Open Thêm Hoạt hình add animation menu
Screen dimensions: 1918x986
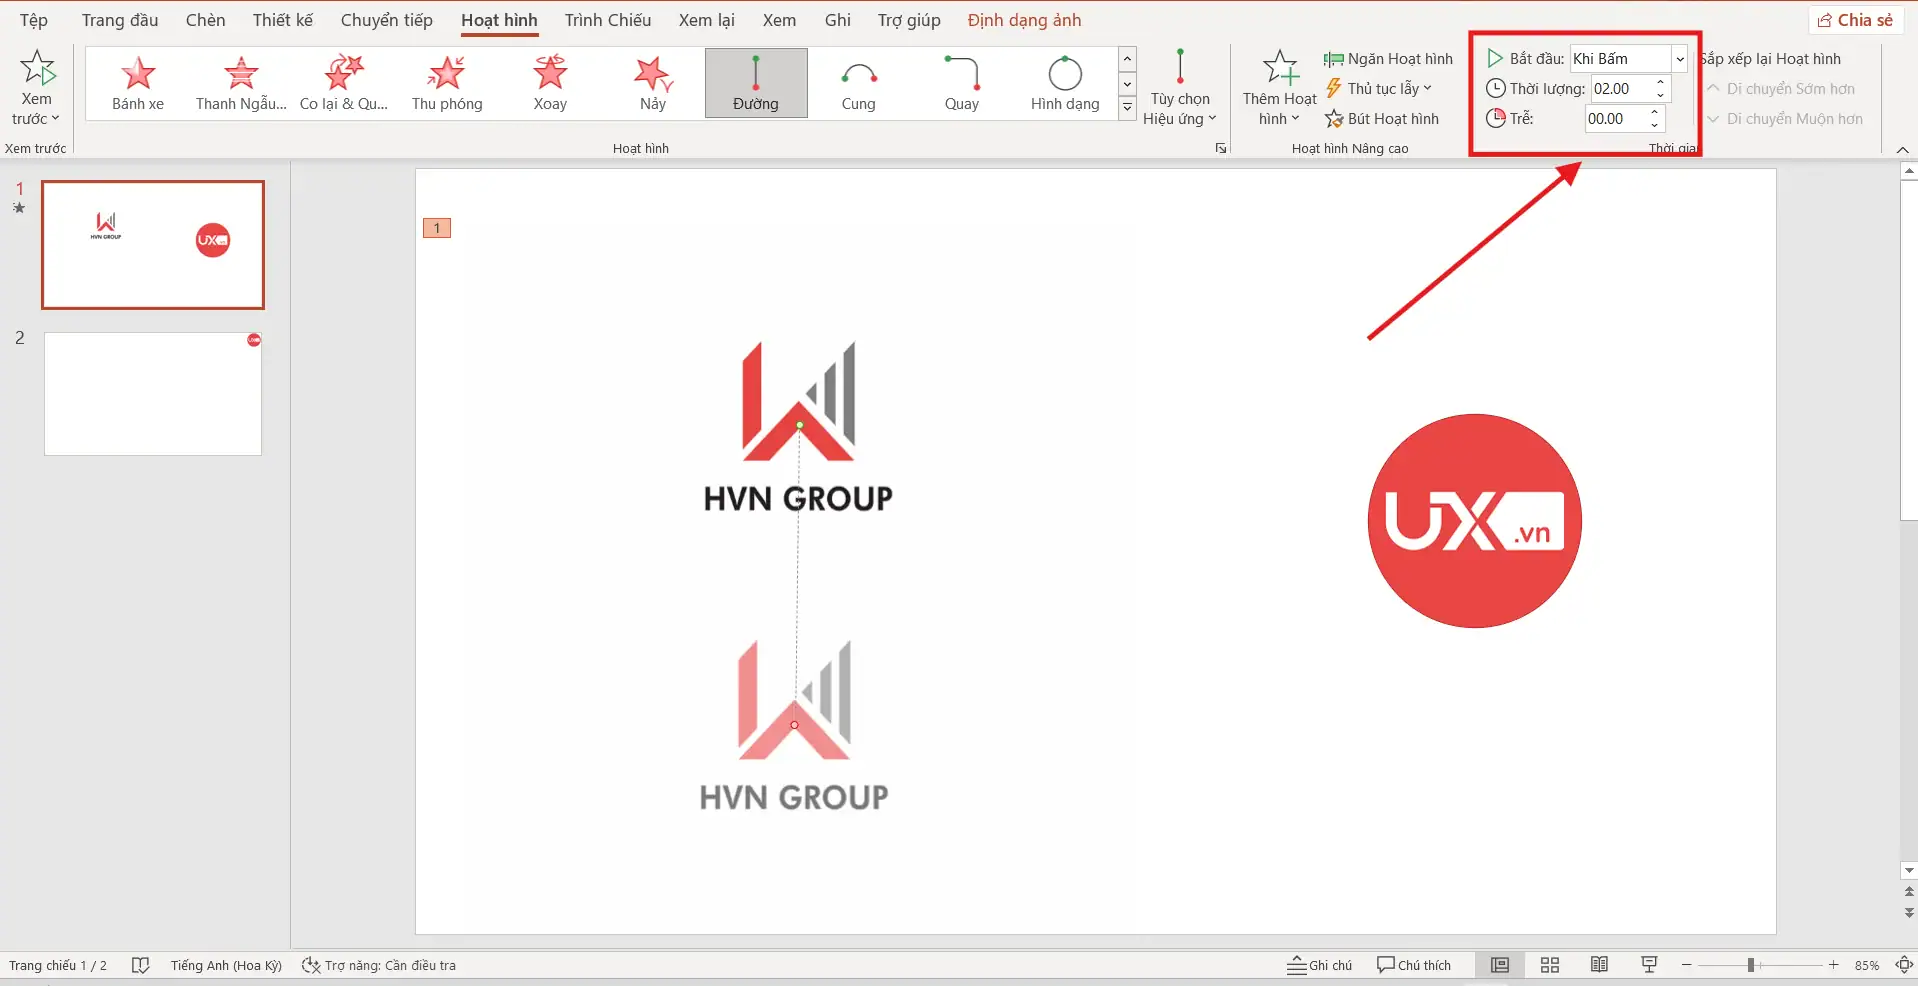(x=1280, y=88)
